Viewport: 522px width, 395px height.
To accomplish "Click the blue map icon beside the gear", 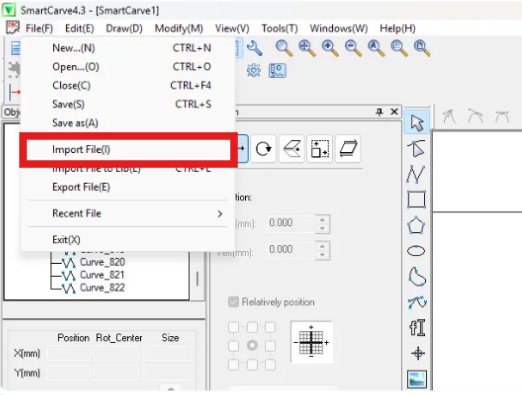I will click(x=277, y=71).
